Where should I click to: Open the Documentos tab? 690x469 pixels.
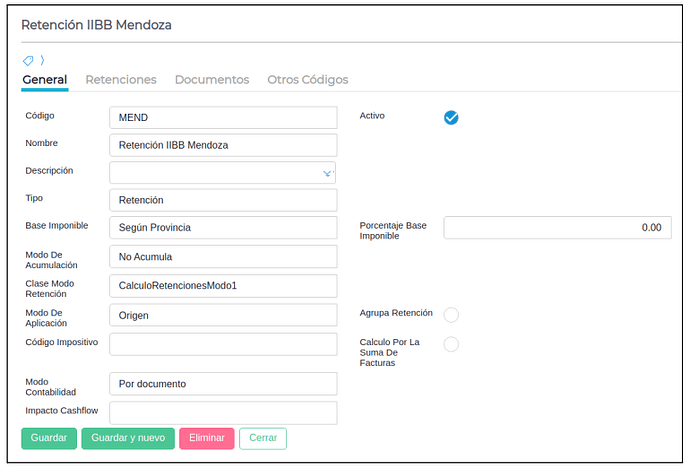(212, 80)
